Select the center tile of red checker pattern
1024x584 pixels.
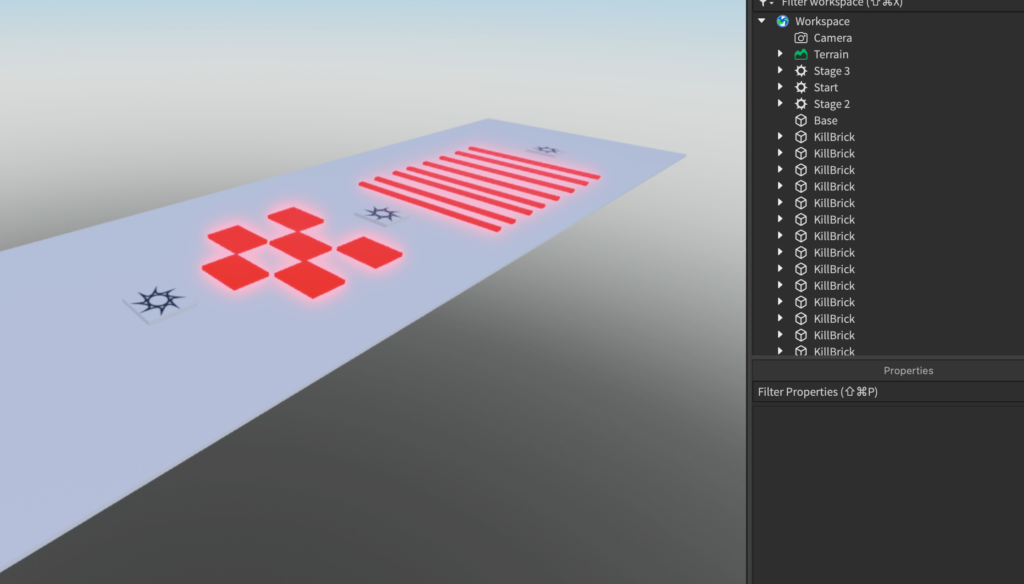pos(300,246)
